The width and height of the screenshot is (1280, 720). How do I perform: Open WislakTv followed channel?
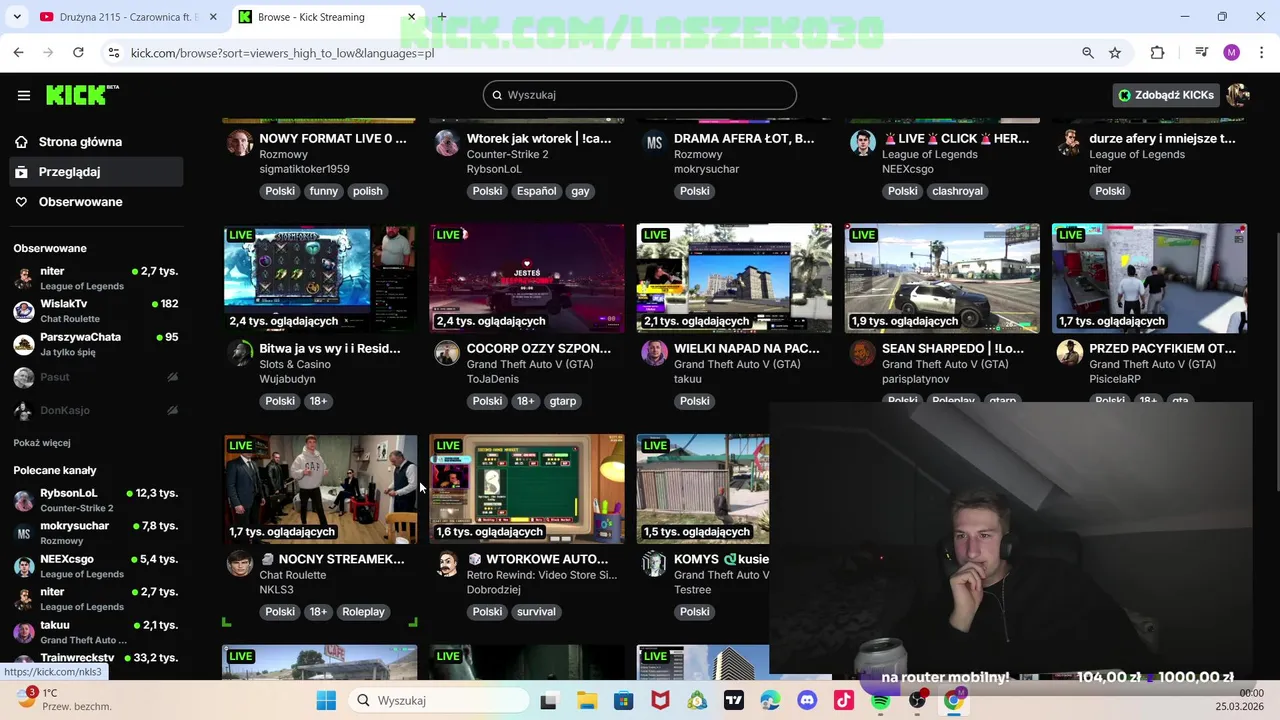coord(95,311)
